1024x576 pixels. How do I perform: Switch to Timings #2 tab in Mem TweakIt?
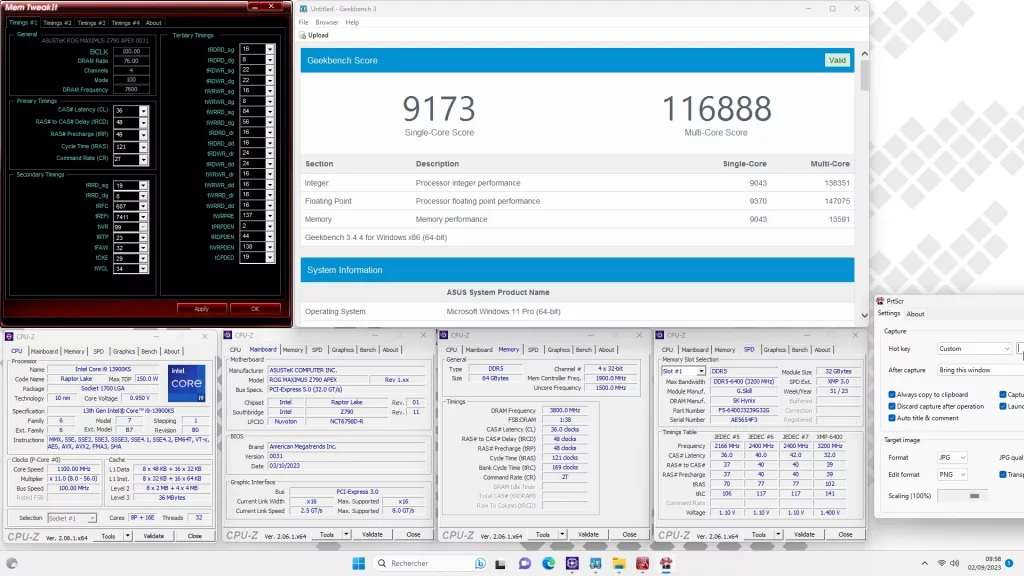pyautogui.click(x=57, y=23)
